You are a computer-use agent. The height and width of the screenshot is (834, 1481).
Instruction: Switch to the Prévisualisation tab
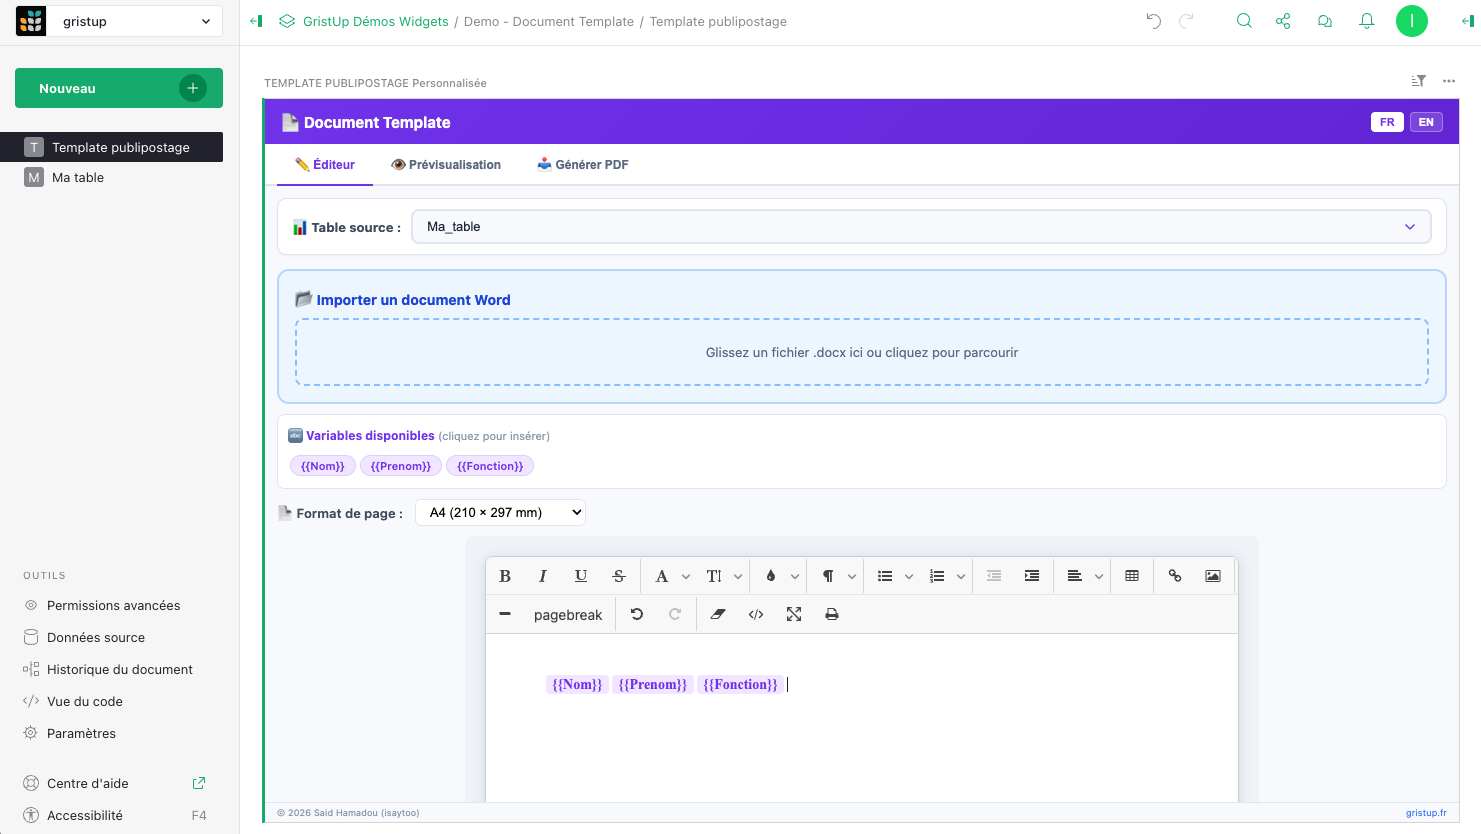click(x=446, y=165)
